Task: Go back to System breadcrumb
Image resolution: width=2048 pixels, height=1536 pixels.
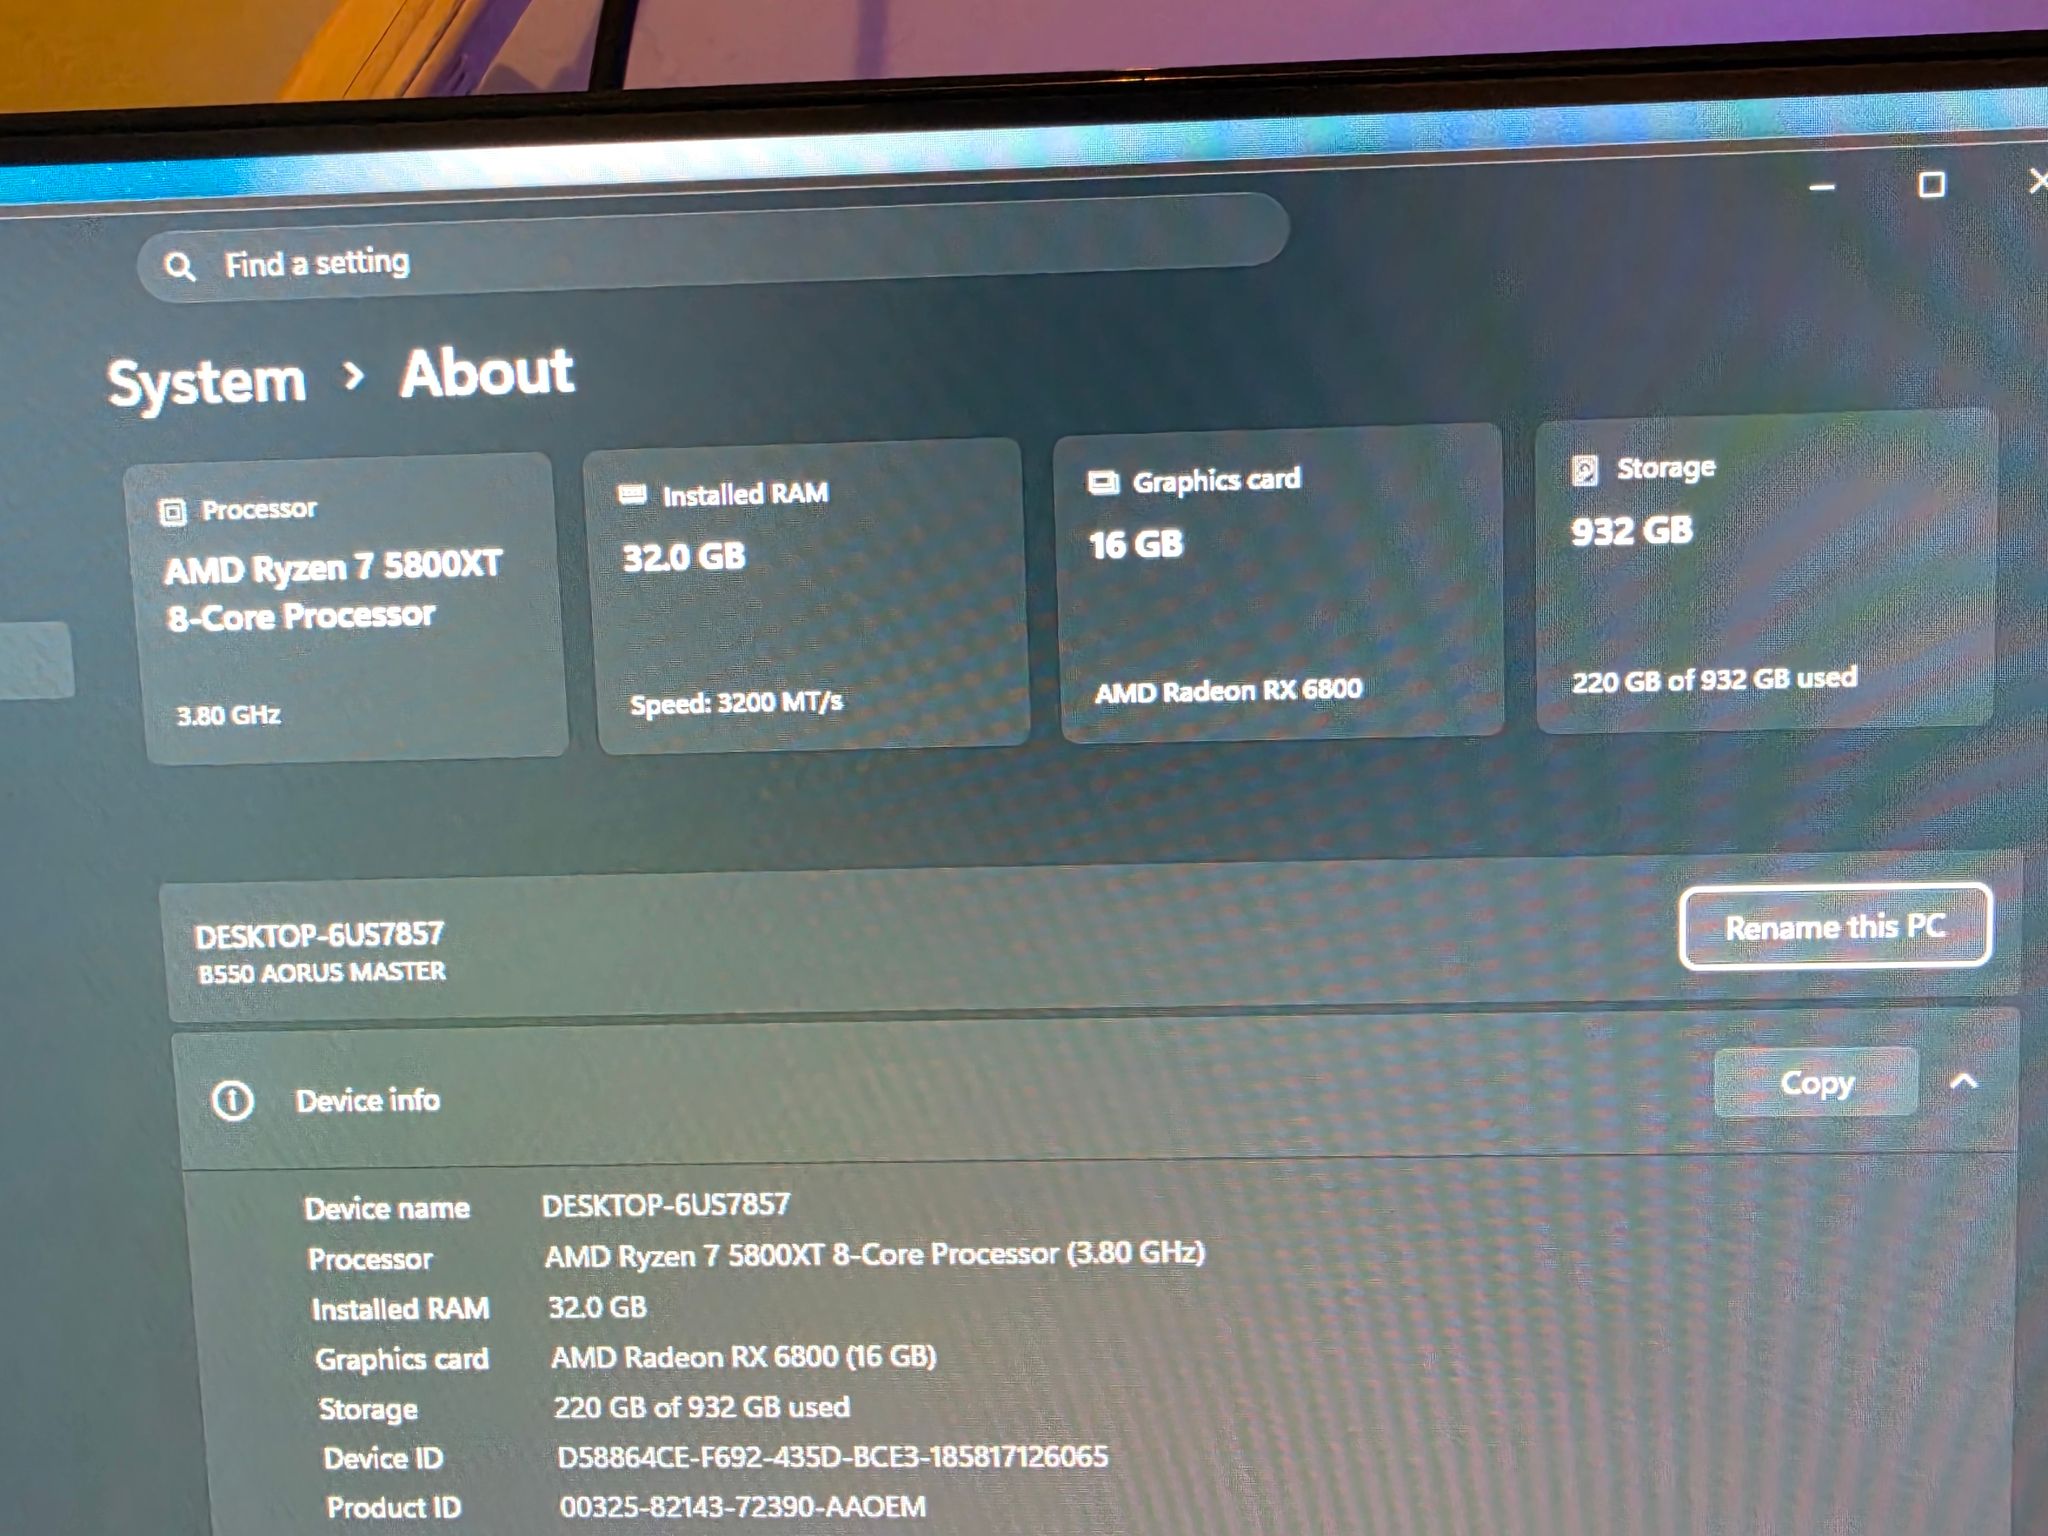Action: coord(206,382)
